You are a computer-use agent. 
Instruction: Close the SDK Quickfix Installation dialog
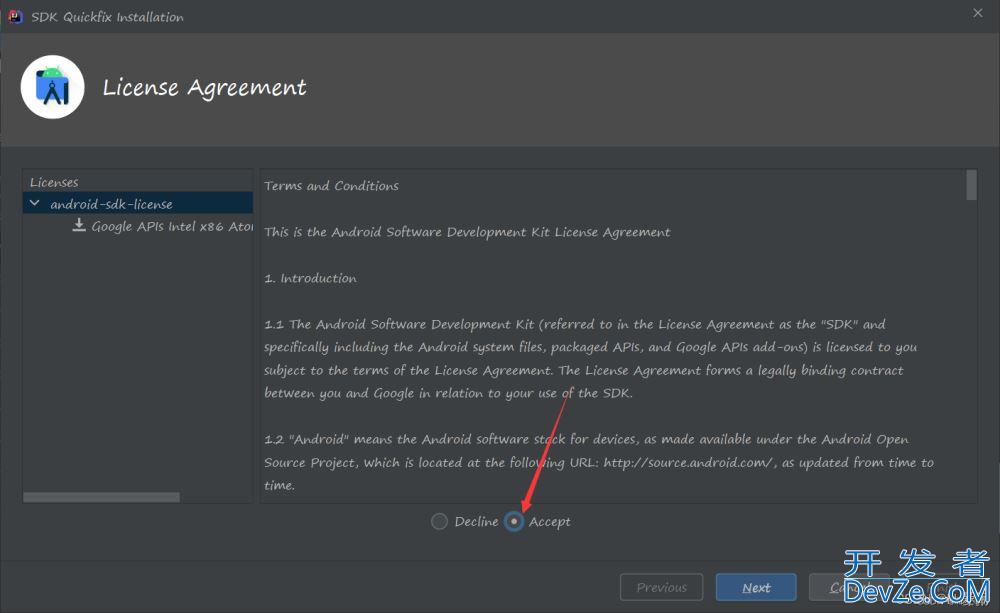[x=978, y=13]
